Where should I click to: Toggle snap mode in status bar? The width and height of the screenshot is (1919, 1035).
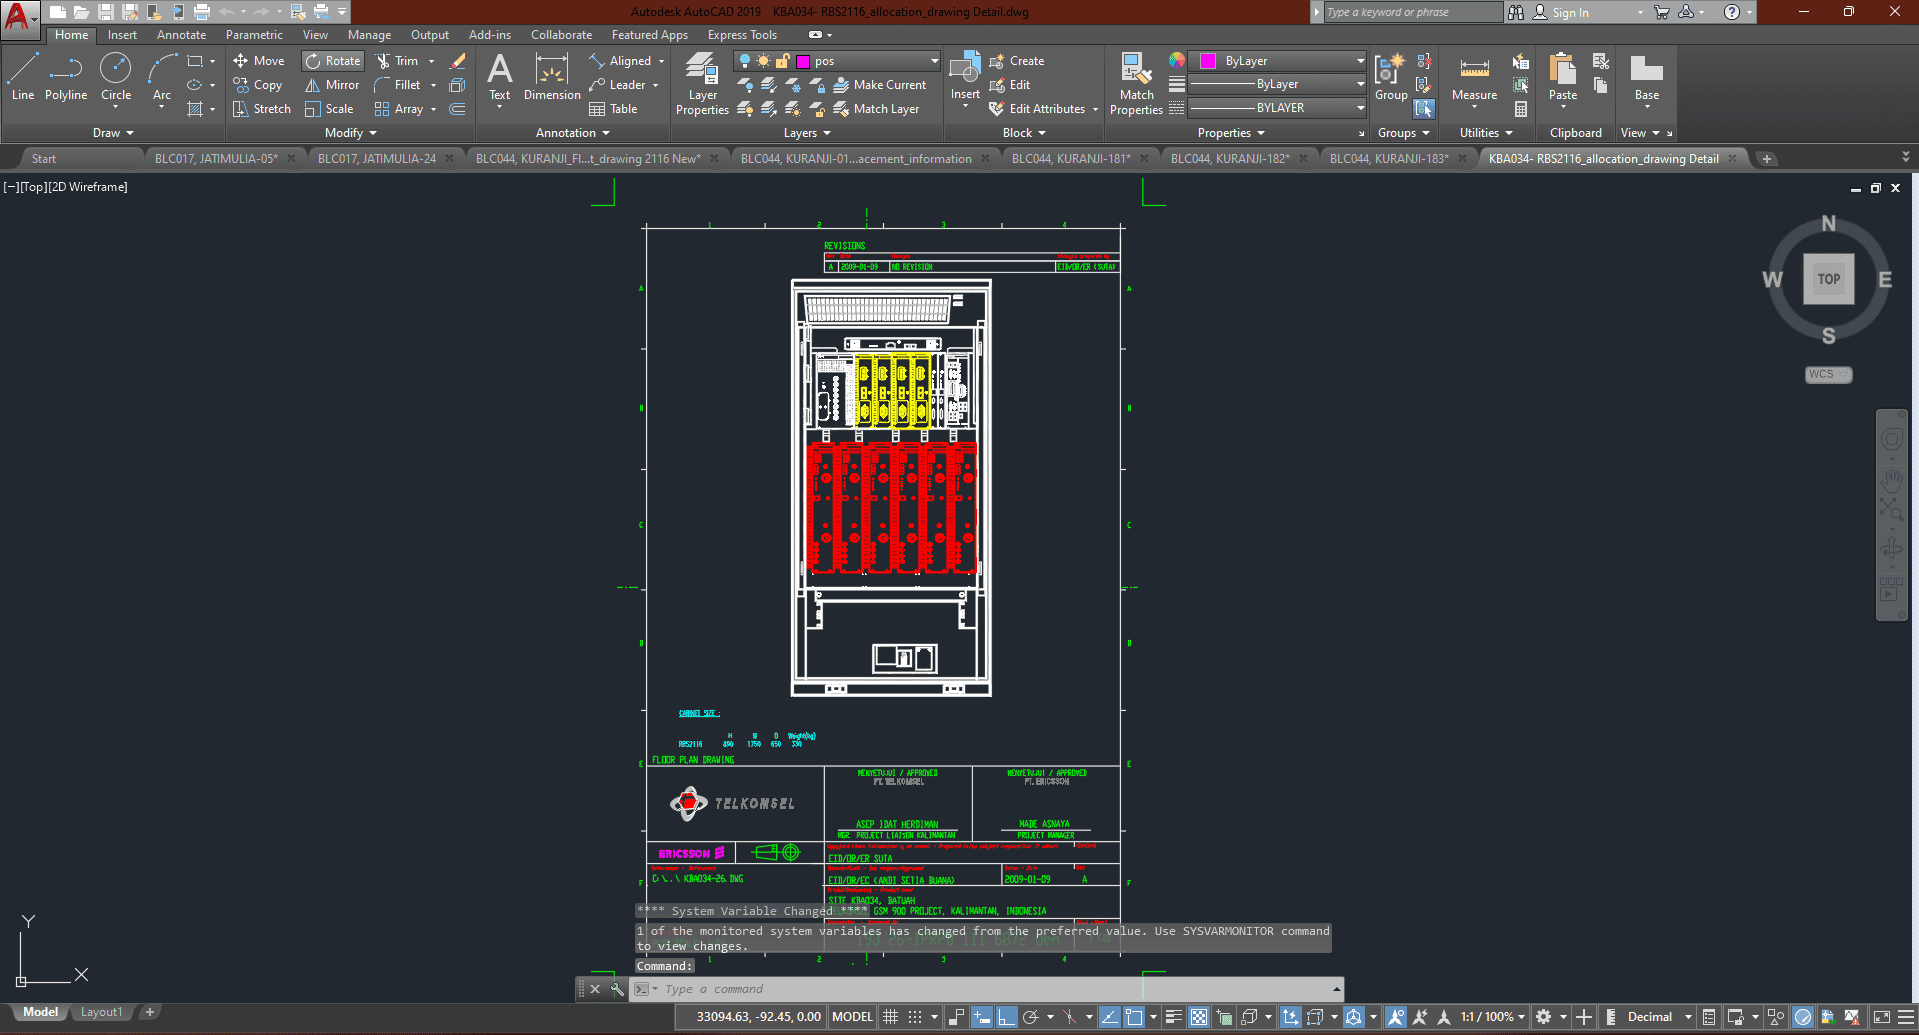915,1017
